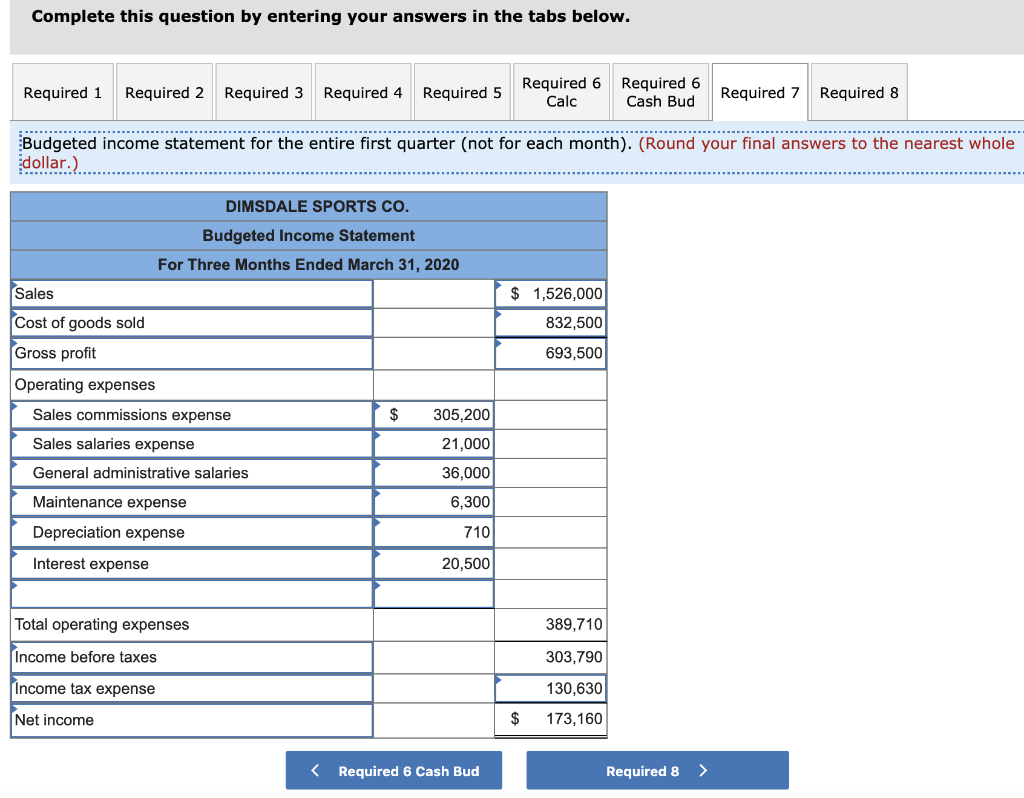Open Sales commissions expense label dropdown
1024x798 pixels.
pos(192,415)
